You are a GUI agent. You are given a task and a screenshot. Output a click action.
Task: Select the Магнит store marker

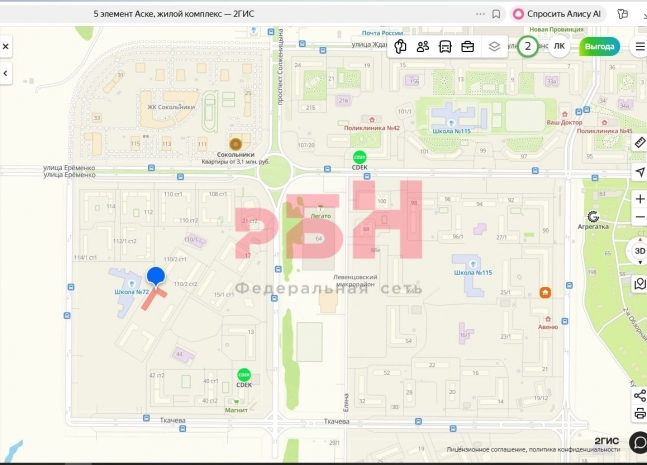[x=236, y=402]
